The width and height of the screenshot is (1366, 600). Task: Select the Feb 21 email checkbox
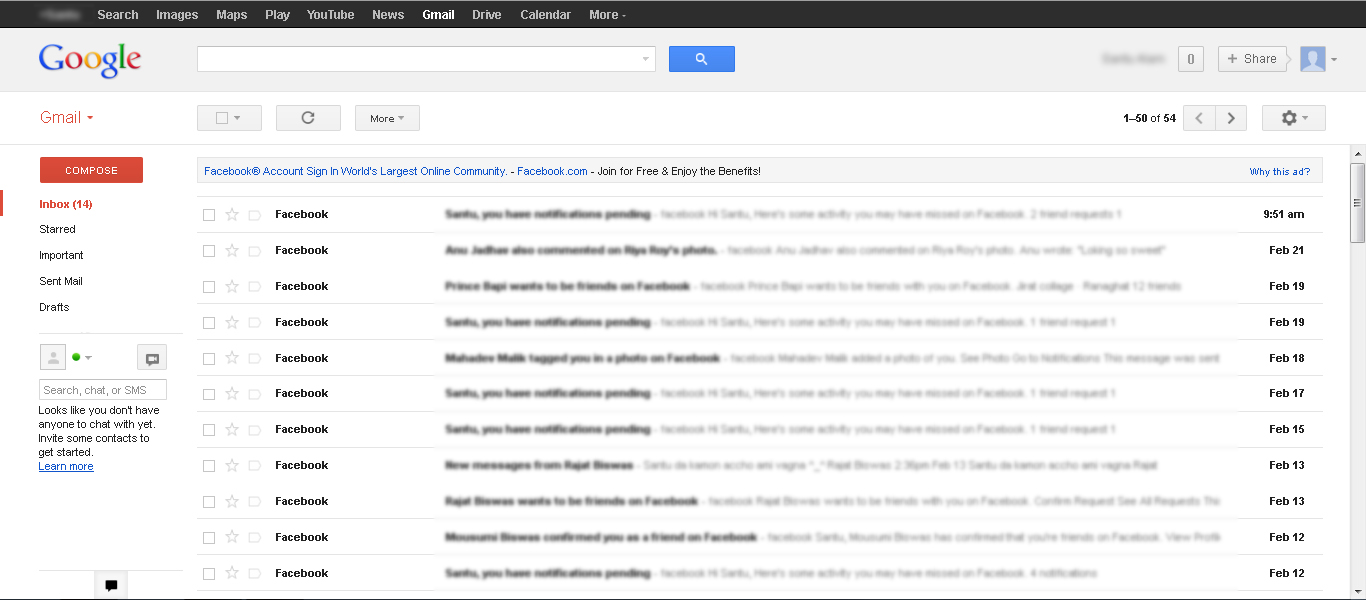click(x=209, y=251)
